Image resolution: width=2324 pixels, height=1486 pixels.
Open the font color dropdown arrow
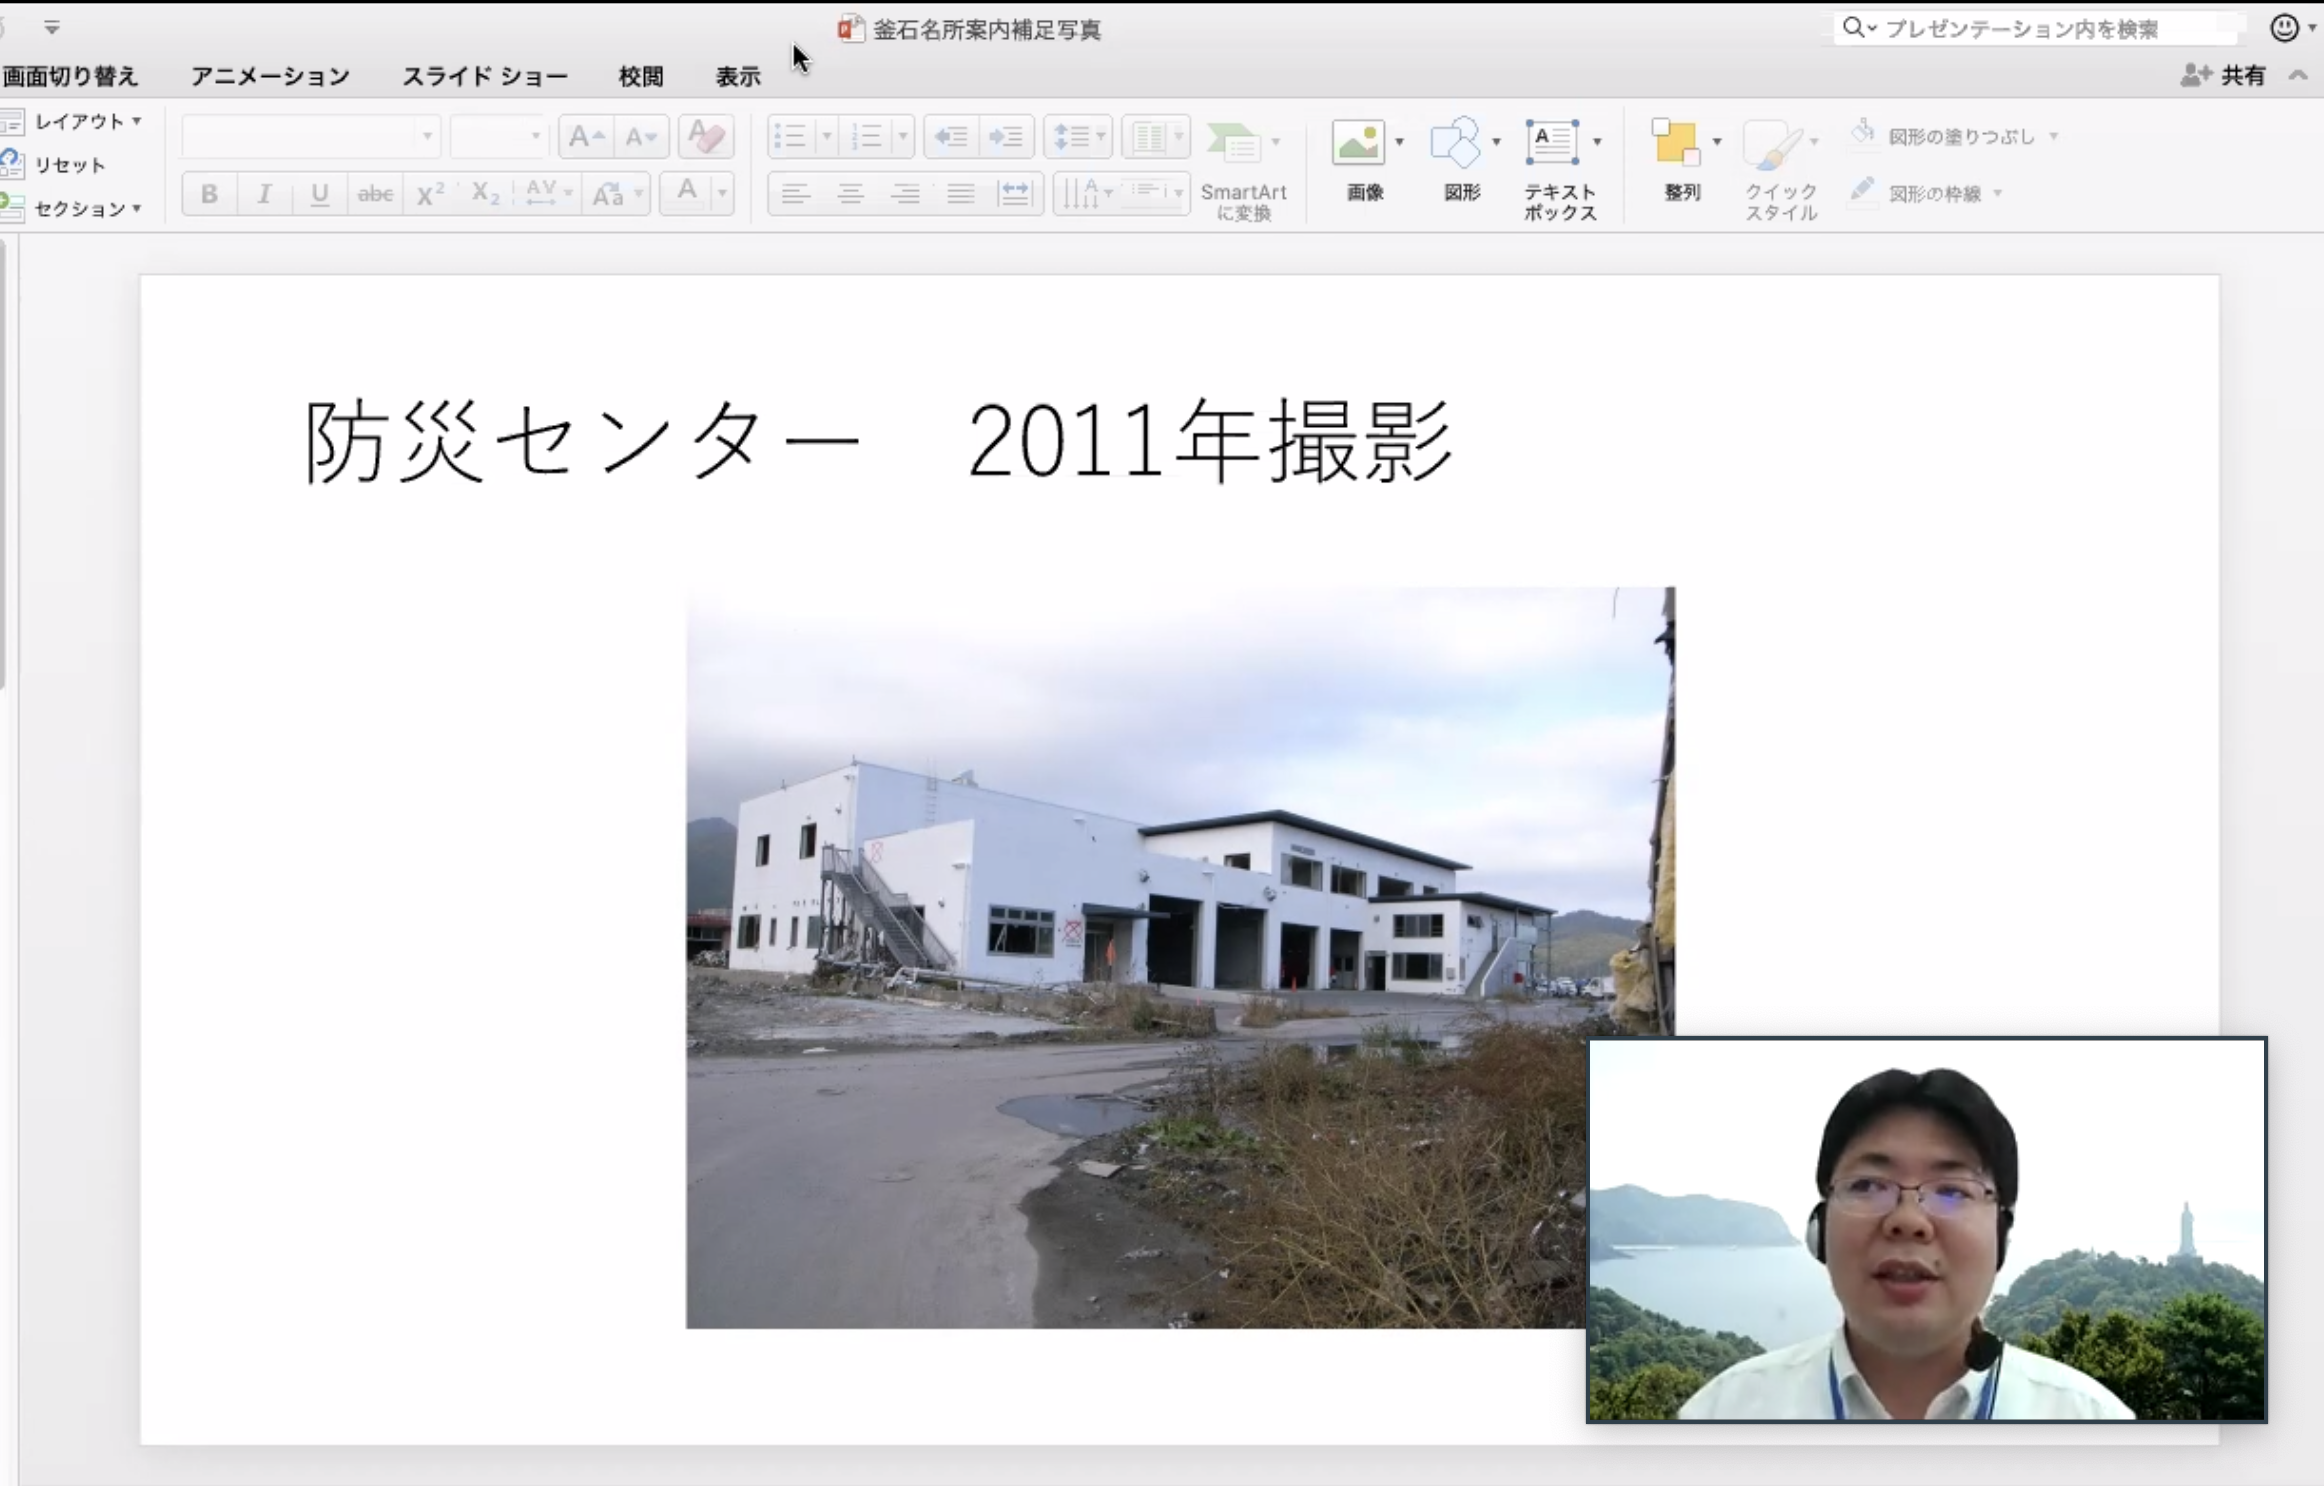(722, 194)
